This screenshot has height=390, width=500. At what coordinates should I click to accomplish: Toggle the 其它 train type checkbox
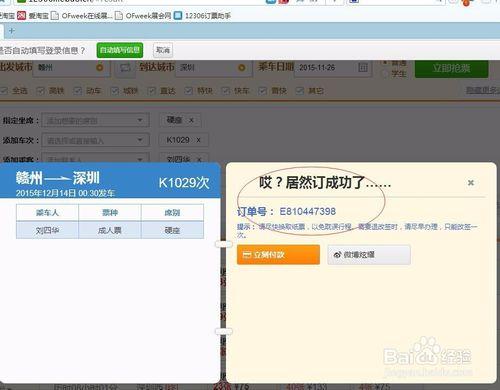tap(299, 90)
